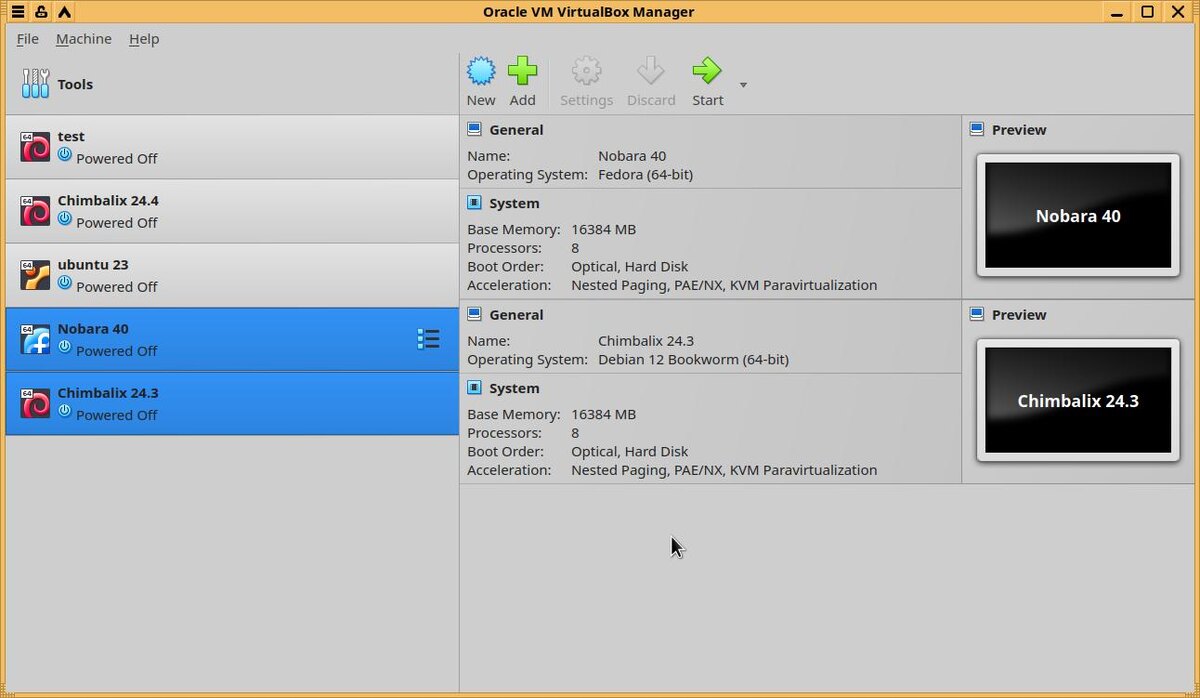Open the General header link for Nobara 40
The width and height of the screenshot is (1200, 698).
point(516,130)
